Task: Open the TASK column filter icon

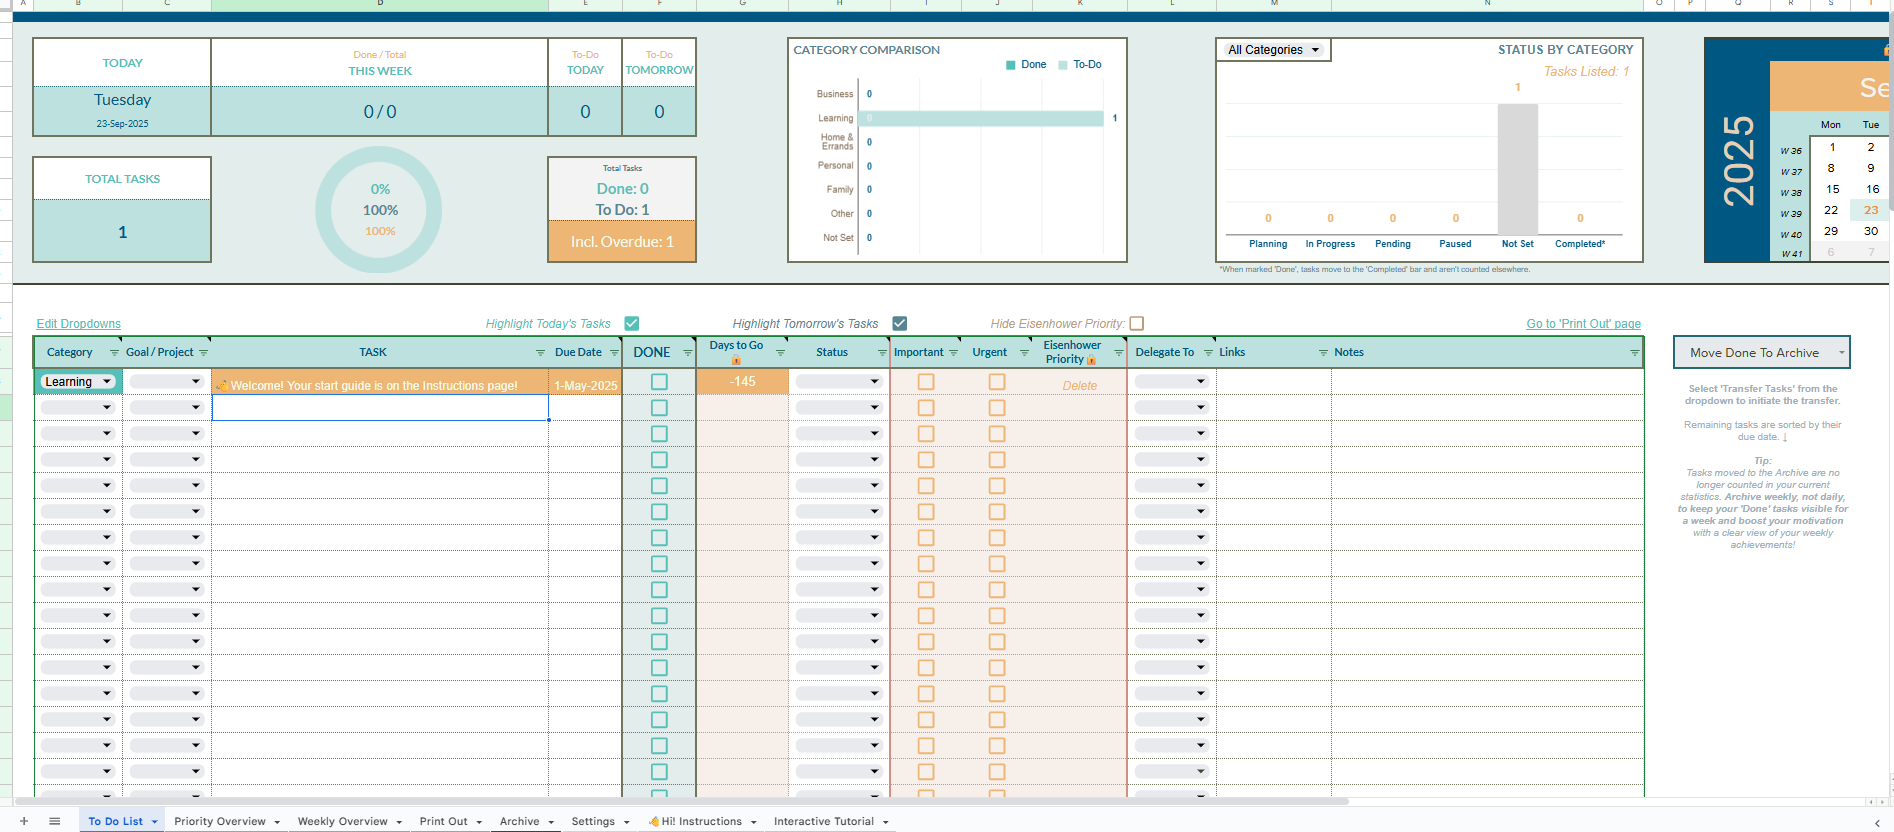Action: pyautogui.click(x=540, y=353)
